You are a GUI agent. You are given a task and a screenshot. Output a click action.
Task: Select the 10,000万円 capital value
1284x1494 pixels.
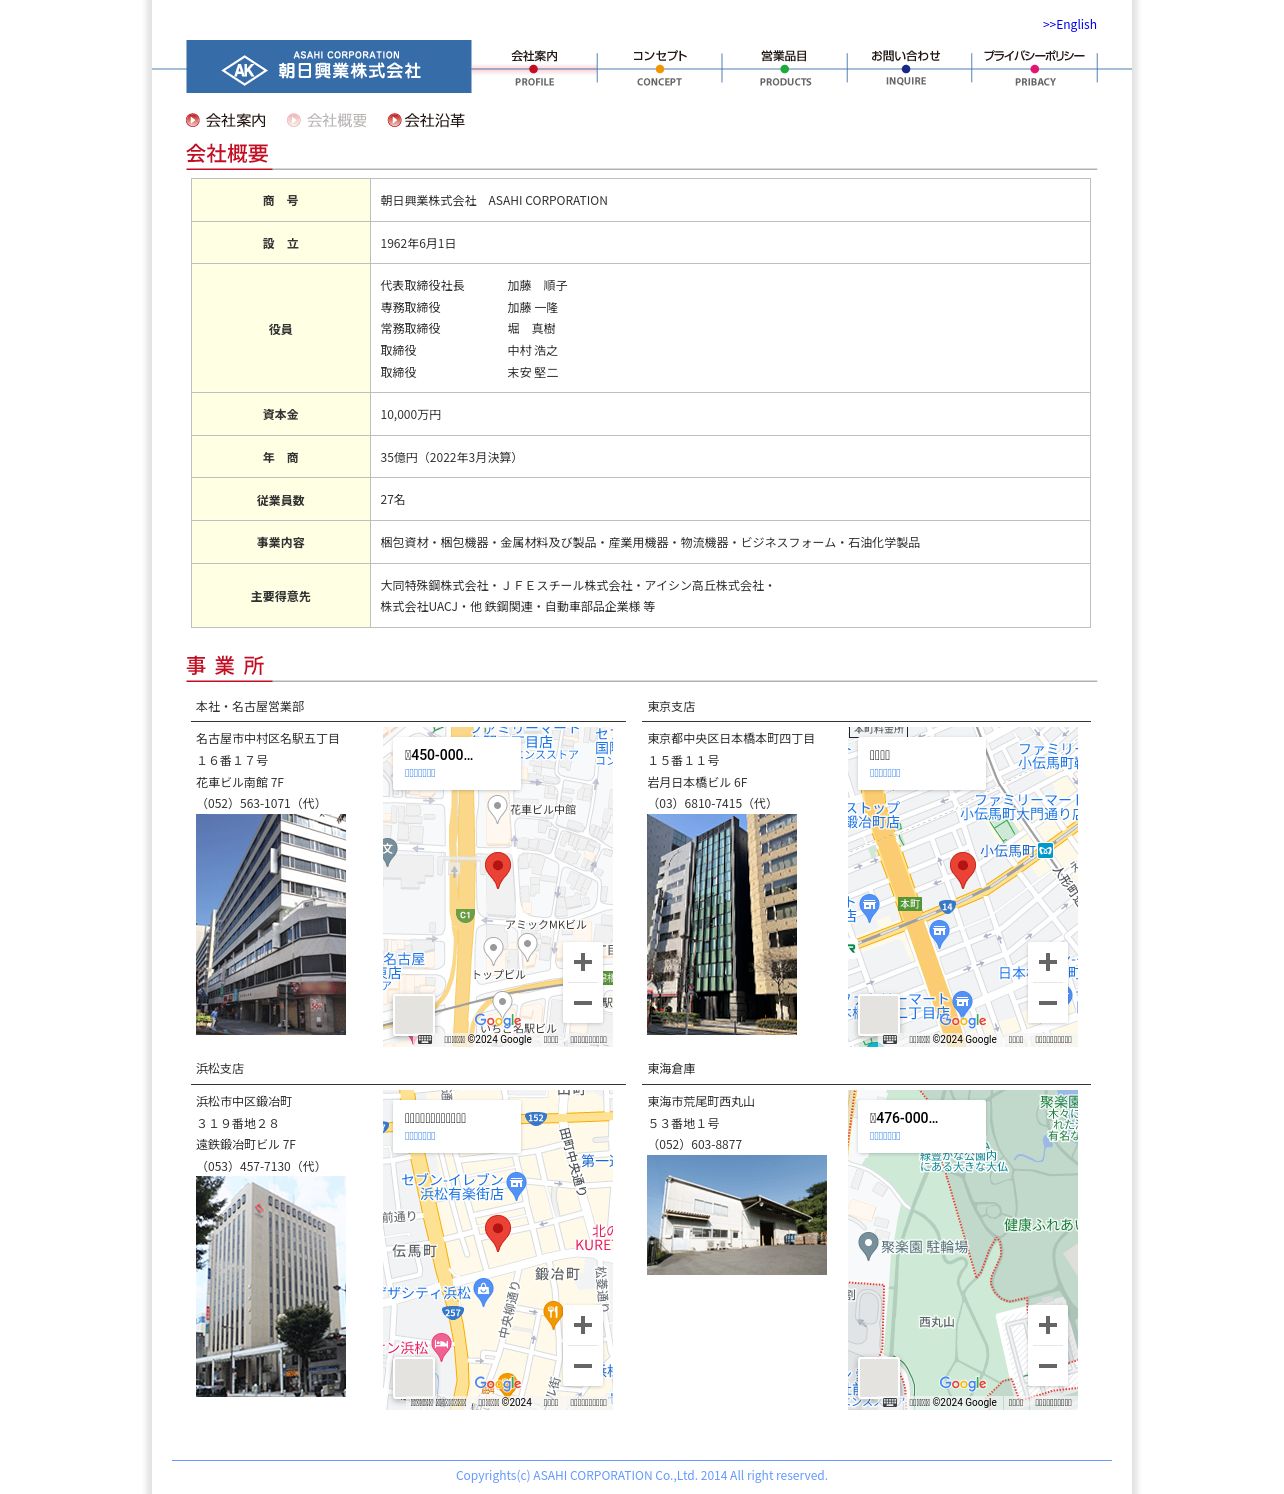tap(410, 415)
